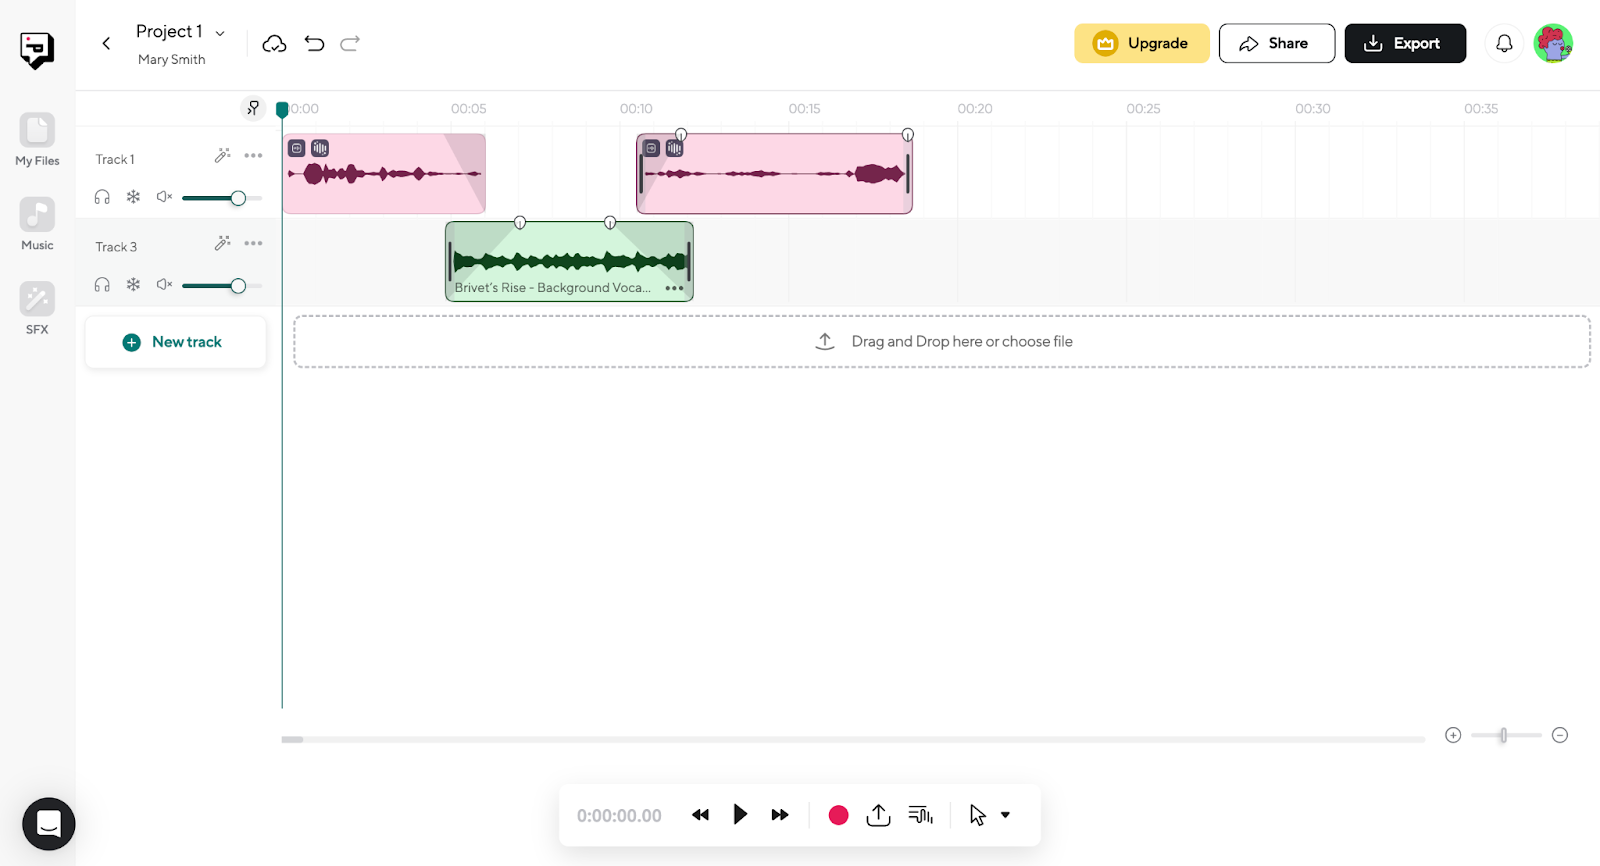Image resolution: width=1600 pixels, height=866 pixels.
Task: Fast forward the playback
Action: click(780, 815)
